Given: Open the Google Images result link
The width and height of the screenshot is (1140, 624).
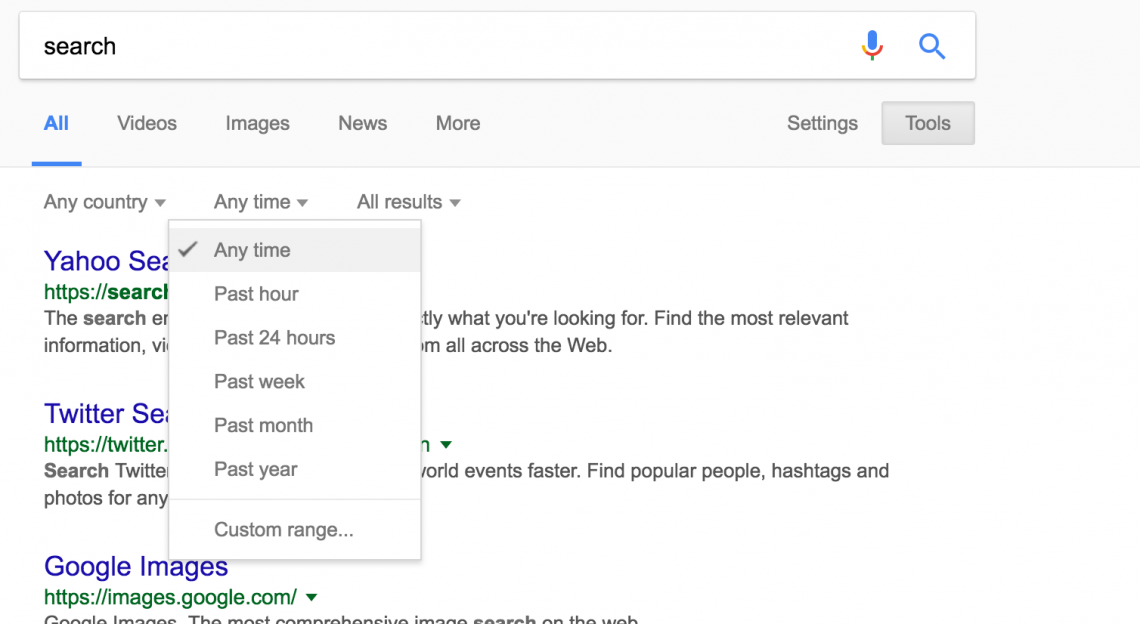Looking at the screenshot, I should (x=135, y=566).
